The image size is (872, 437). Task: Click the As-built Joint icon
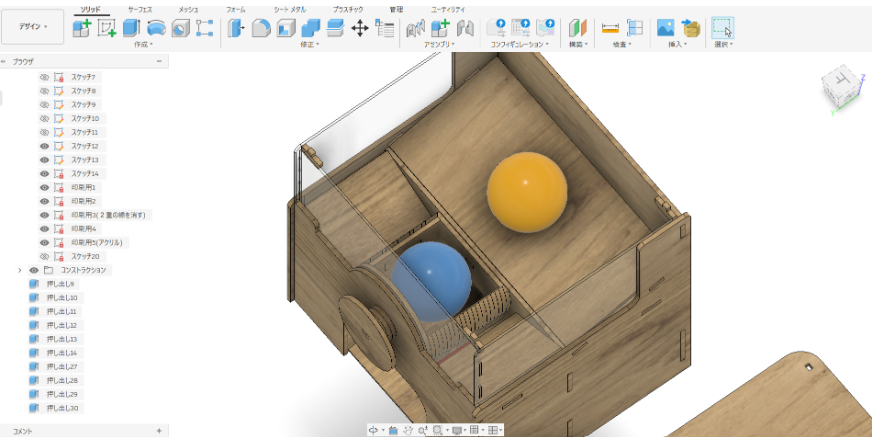click(x=465, y=28)
